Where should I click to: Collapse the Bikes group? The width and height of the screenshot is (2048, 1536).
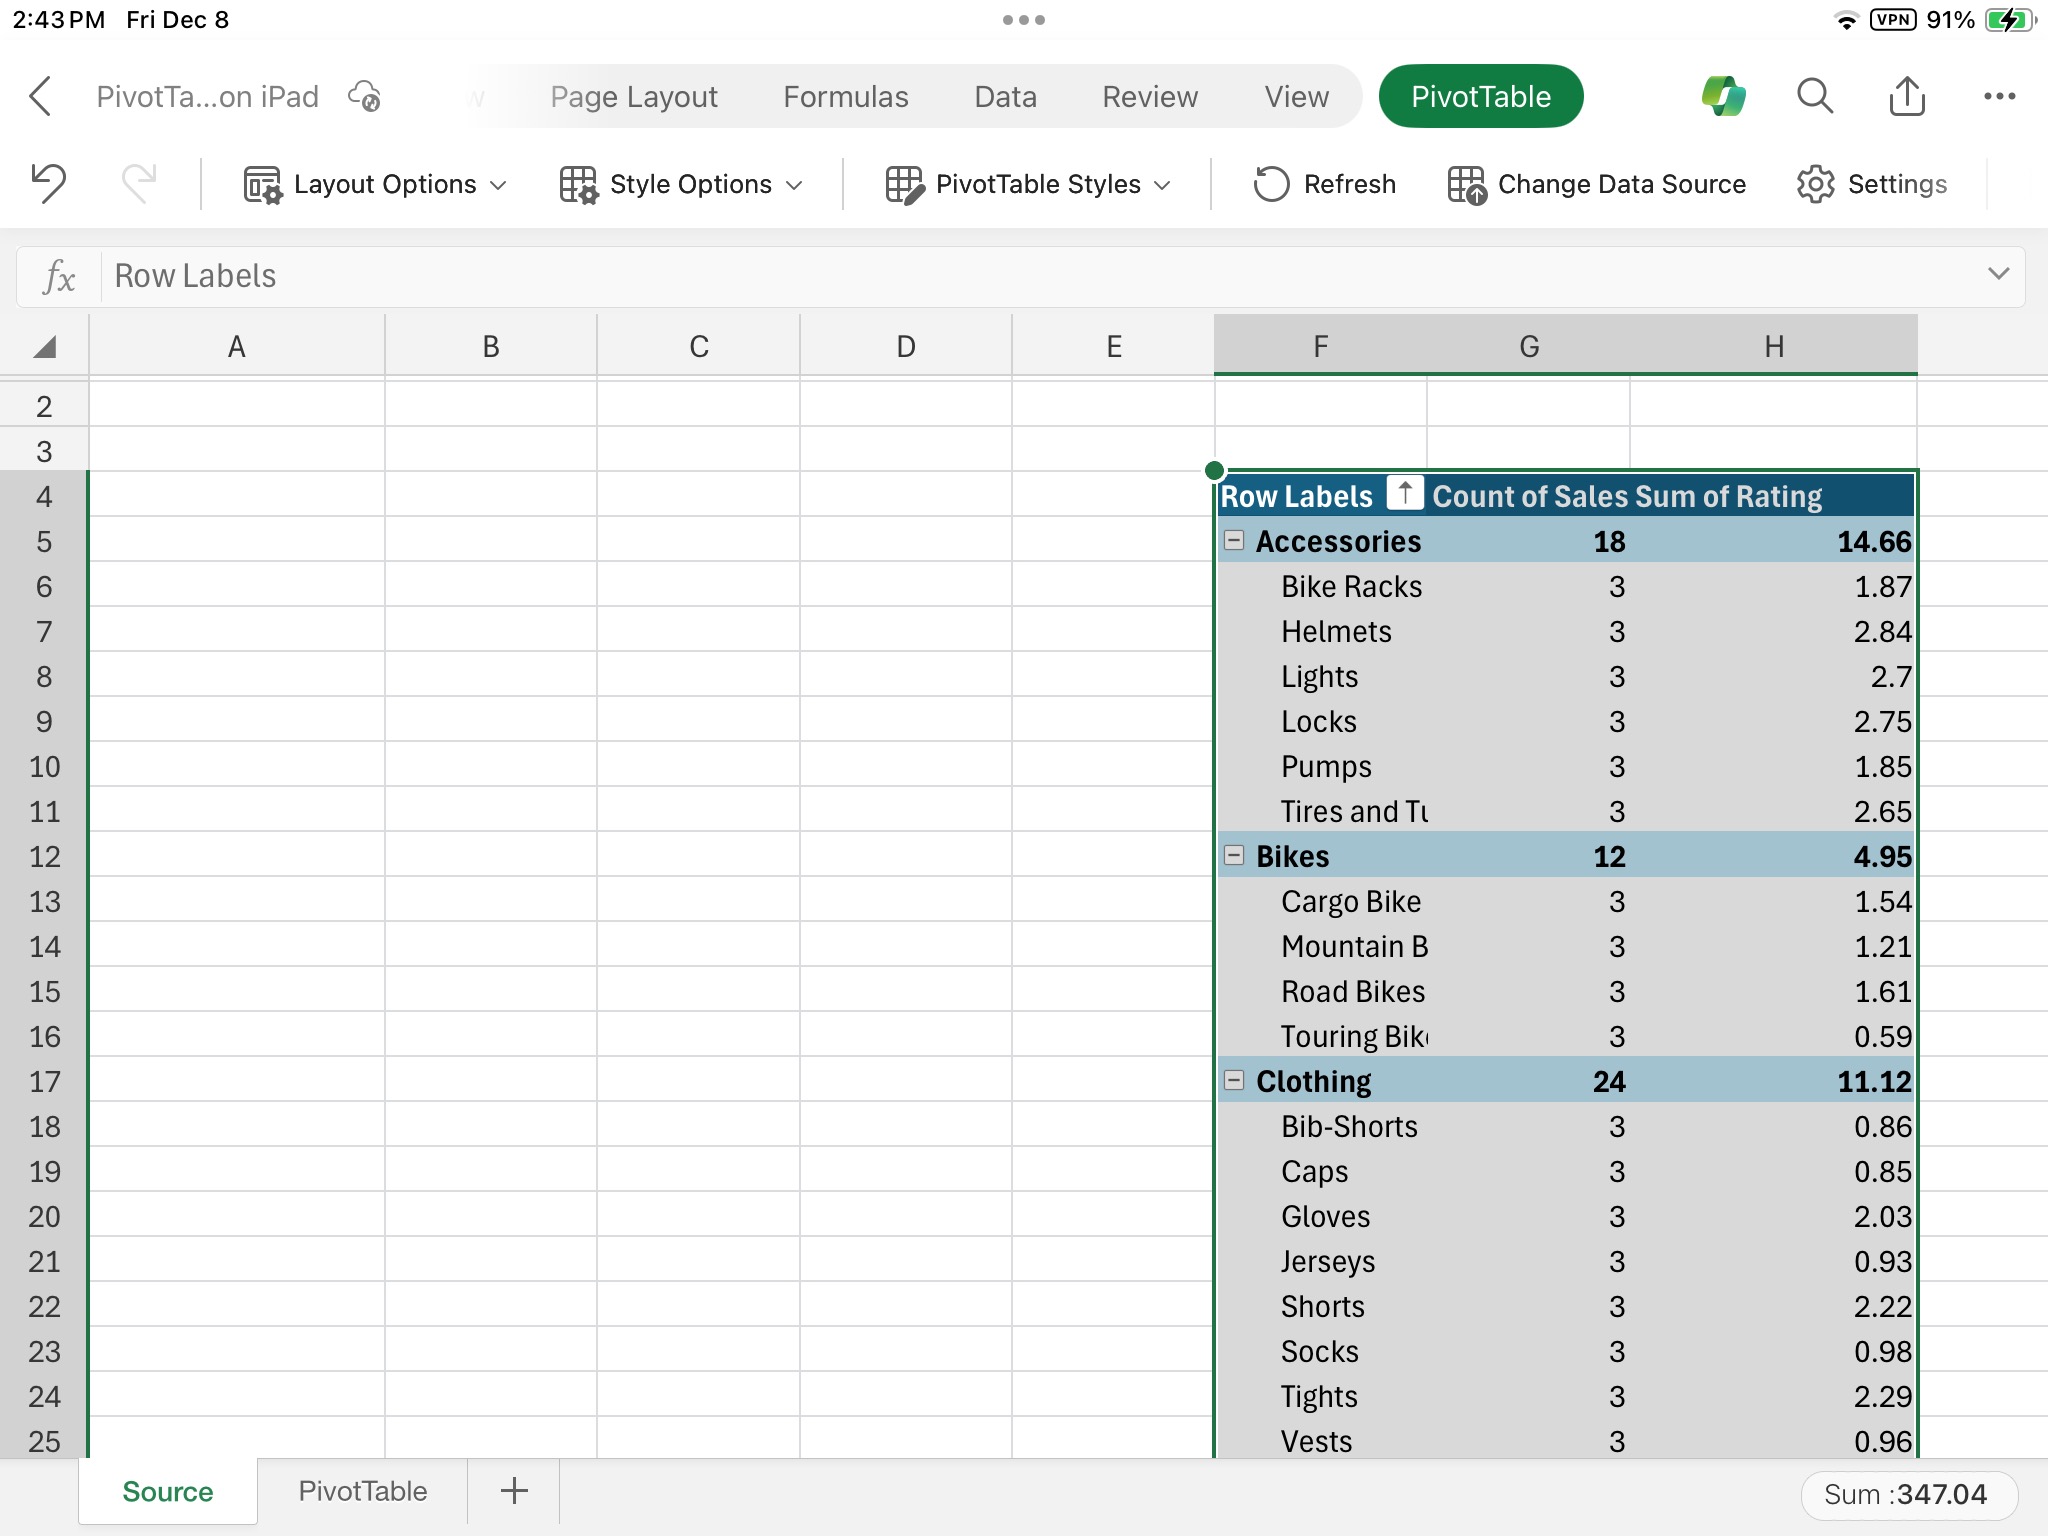(1235, 855)
